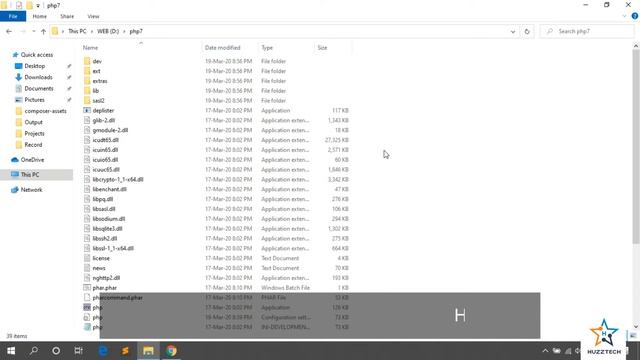Open the View ribbon tab

(93, 16)
